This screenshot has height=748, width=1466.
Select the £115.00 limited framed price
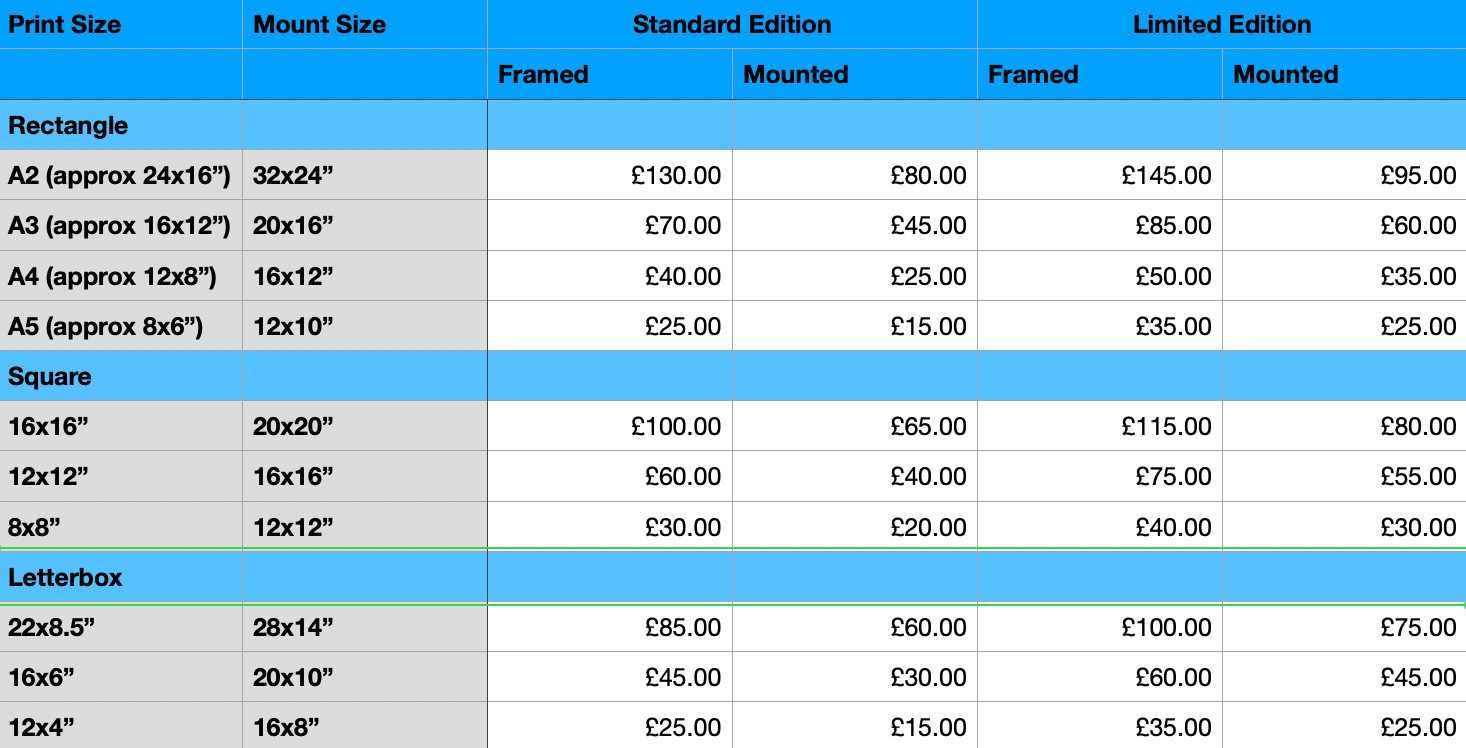pyautogui.click(x=1100, y=427)
